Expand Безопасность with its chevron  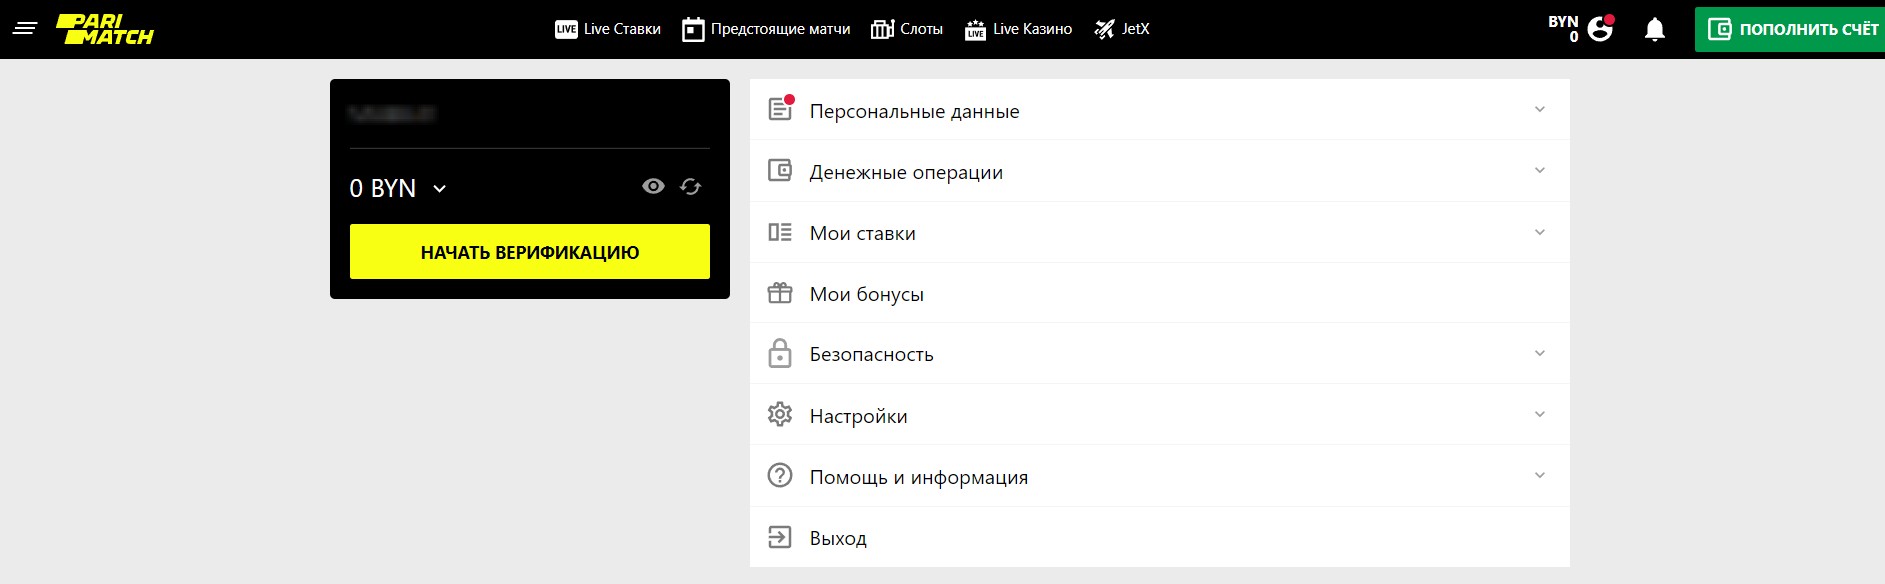(1540, 353)
